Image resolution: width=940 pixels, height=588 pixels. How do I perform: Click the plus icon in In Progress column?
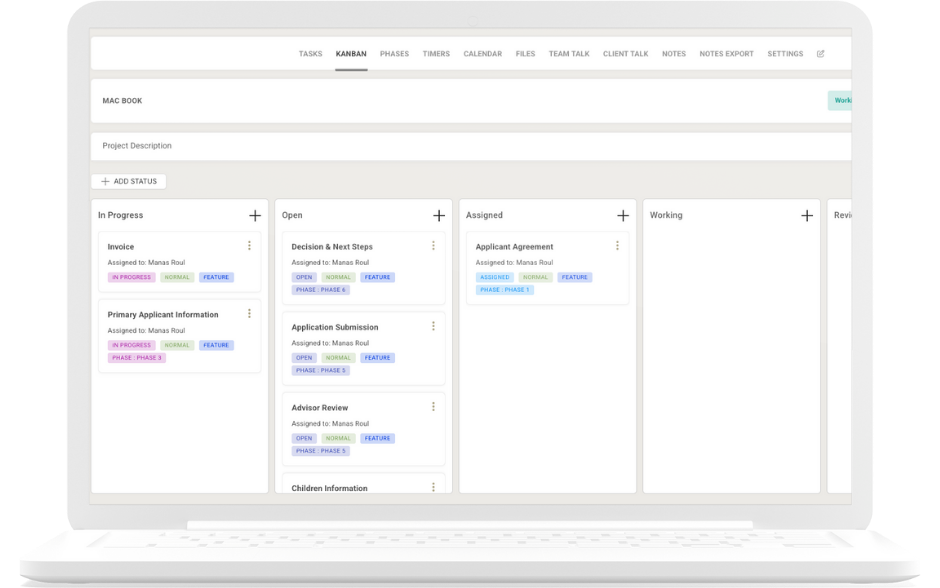coord(255,215)
